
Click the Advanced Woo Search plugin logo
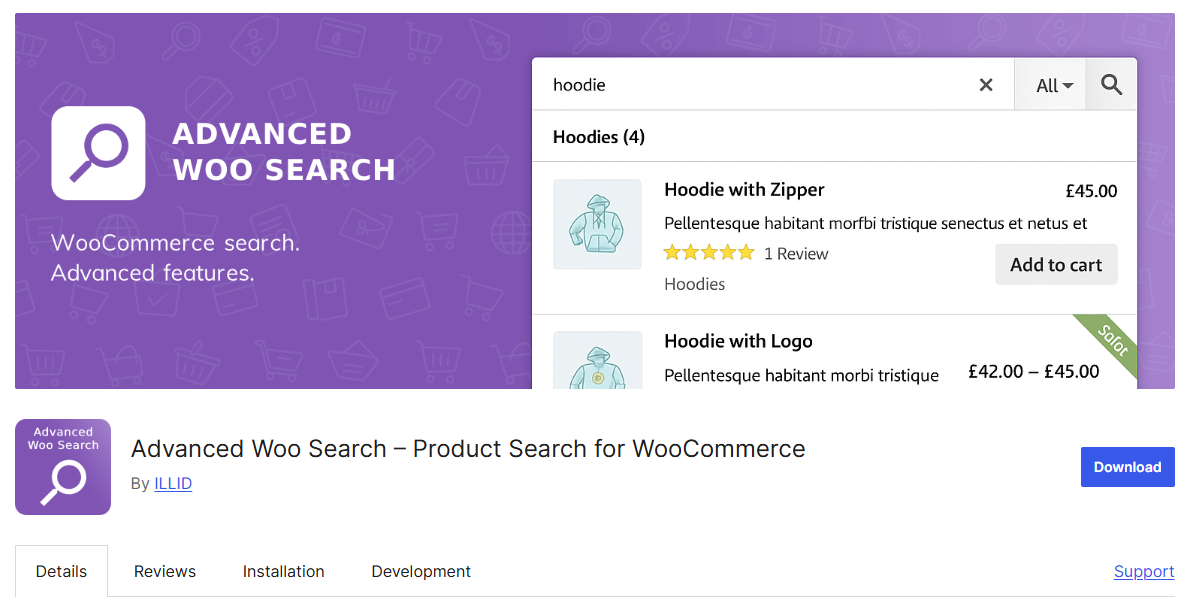click(x=62, y=466)
